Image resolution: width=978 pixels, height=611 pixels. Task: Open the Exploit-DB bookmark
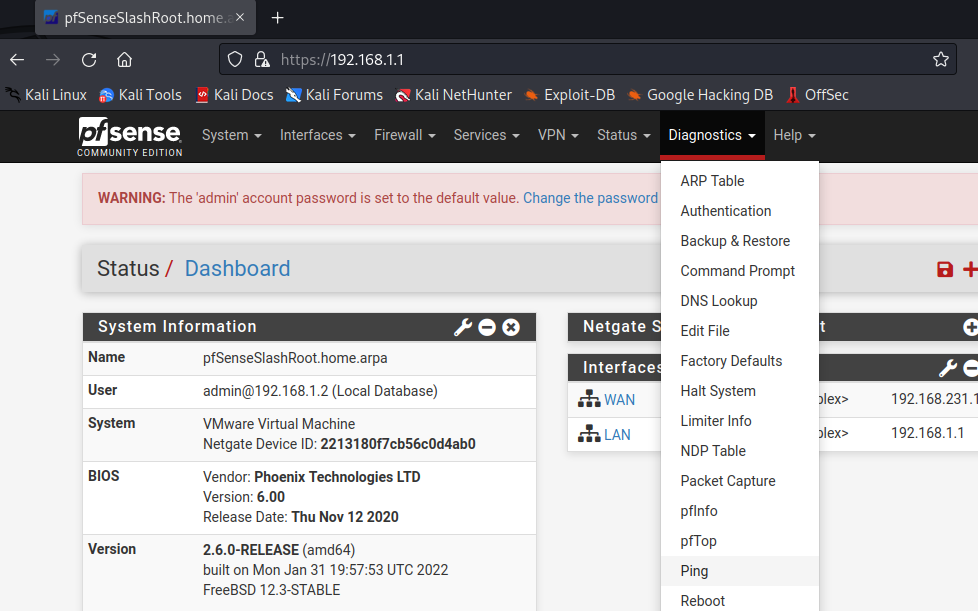pos(578,95)
